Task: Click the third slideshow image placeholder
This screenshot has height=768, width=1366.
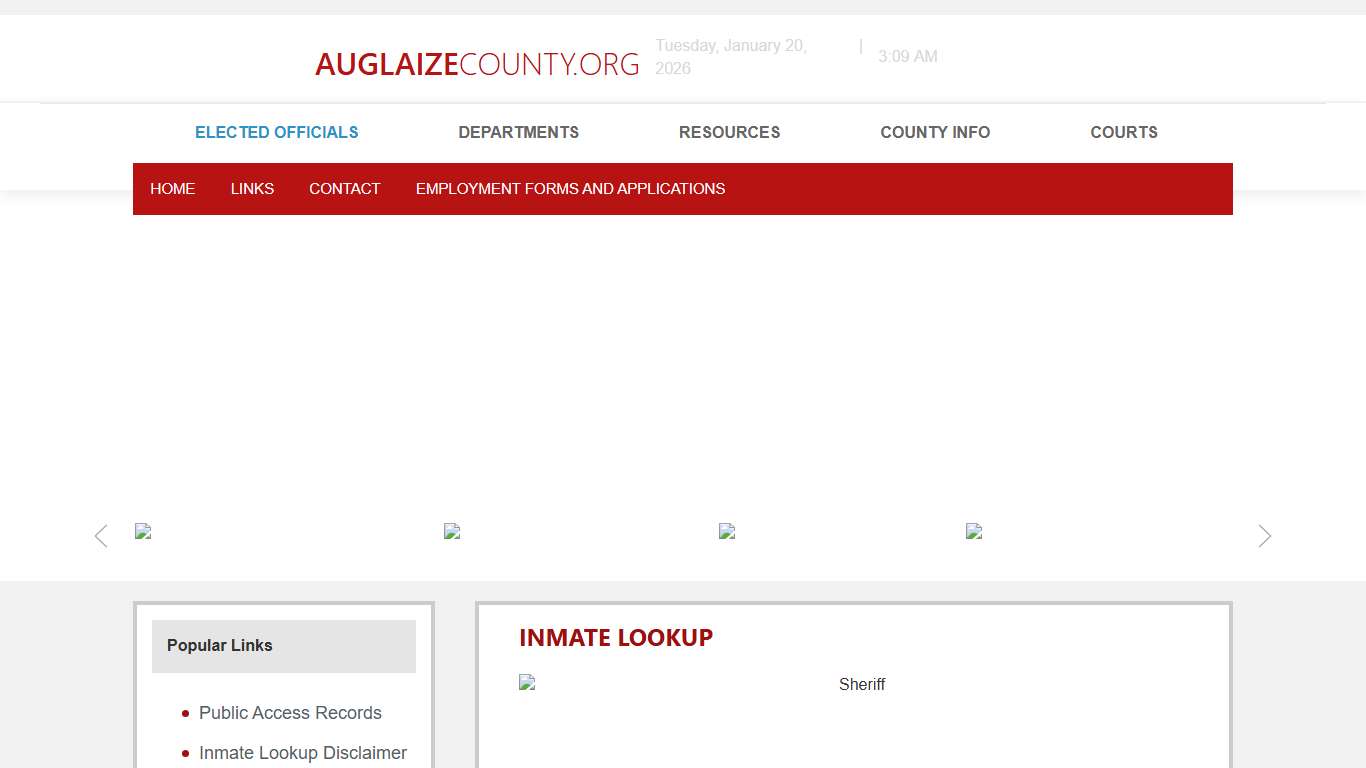Action: click(727, 531)
